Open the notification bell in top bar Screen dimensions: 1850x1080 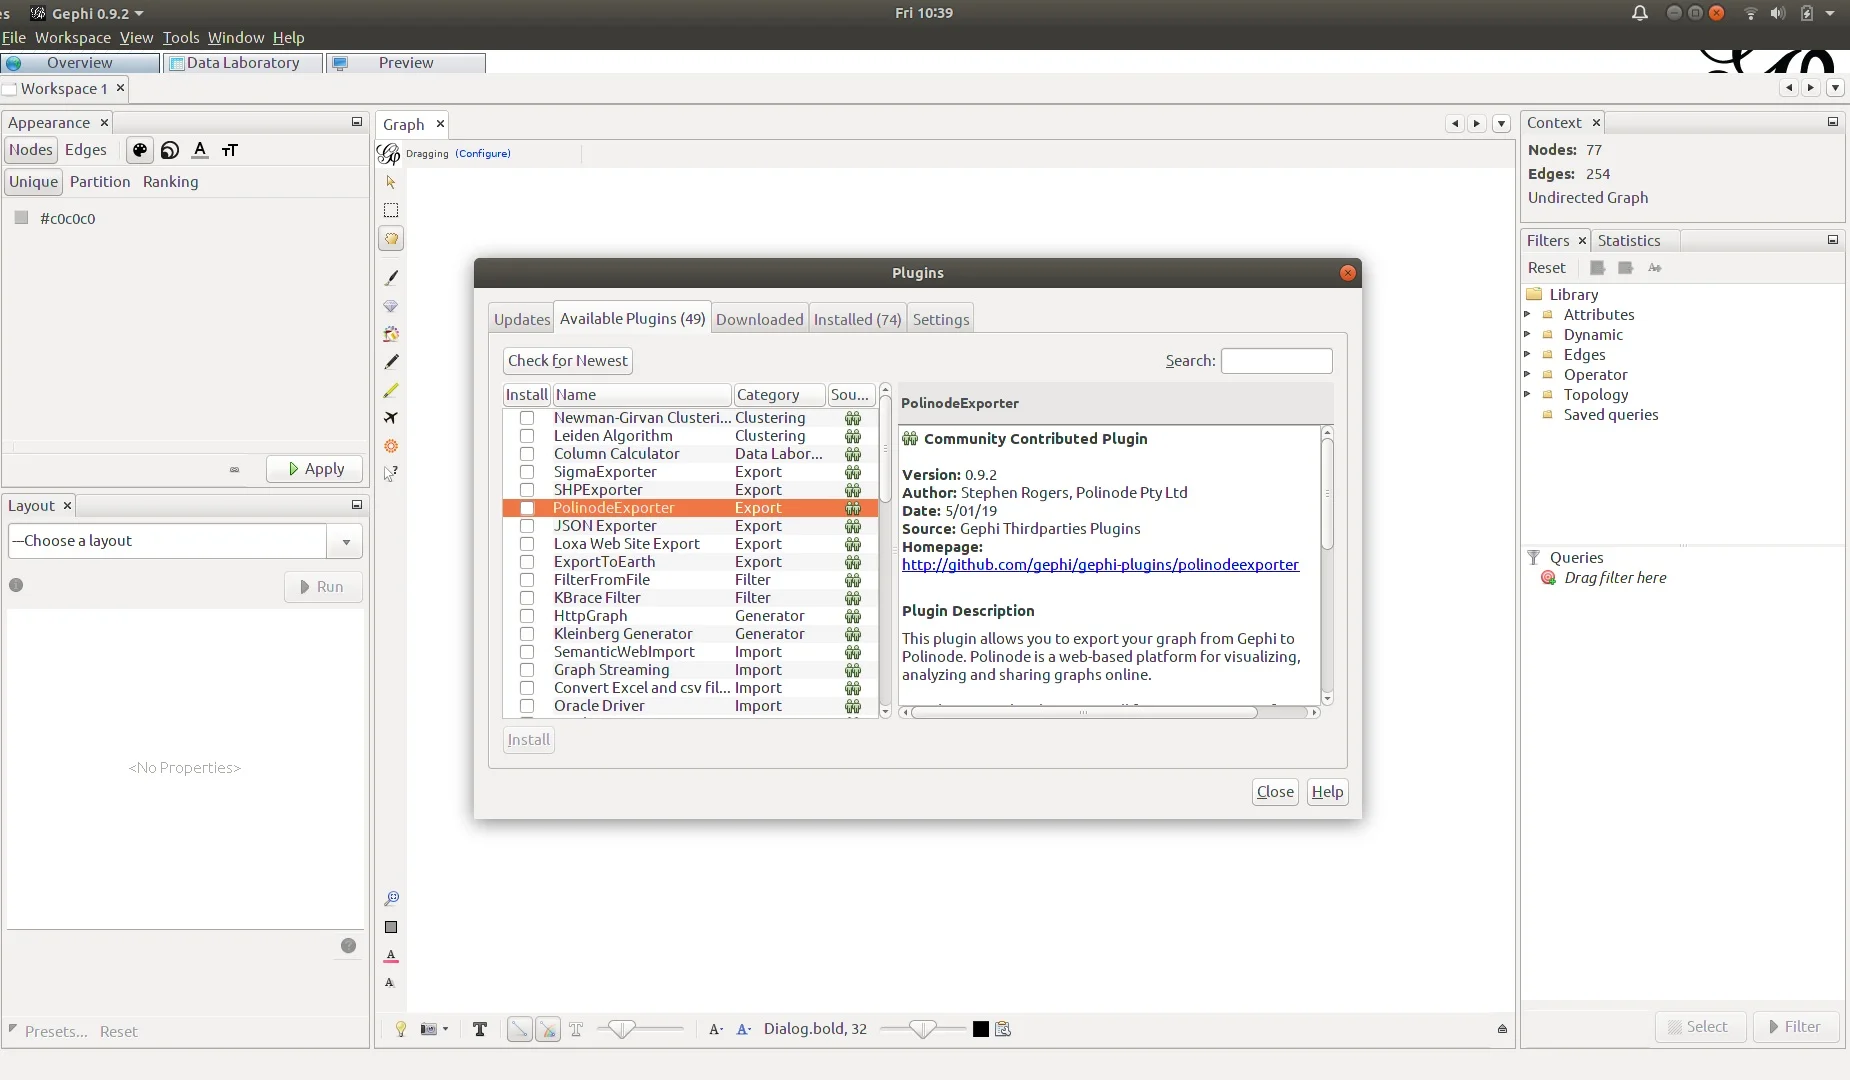pyautogui.click(x=1640, y=13)
